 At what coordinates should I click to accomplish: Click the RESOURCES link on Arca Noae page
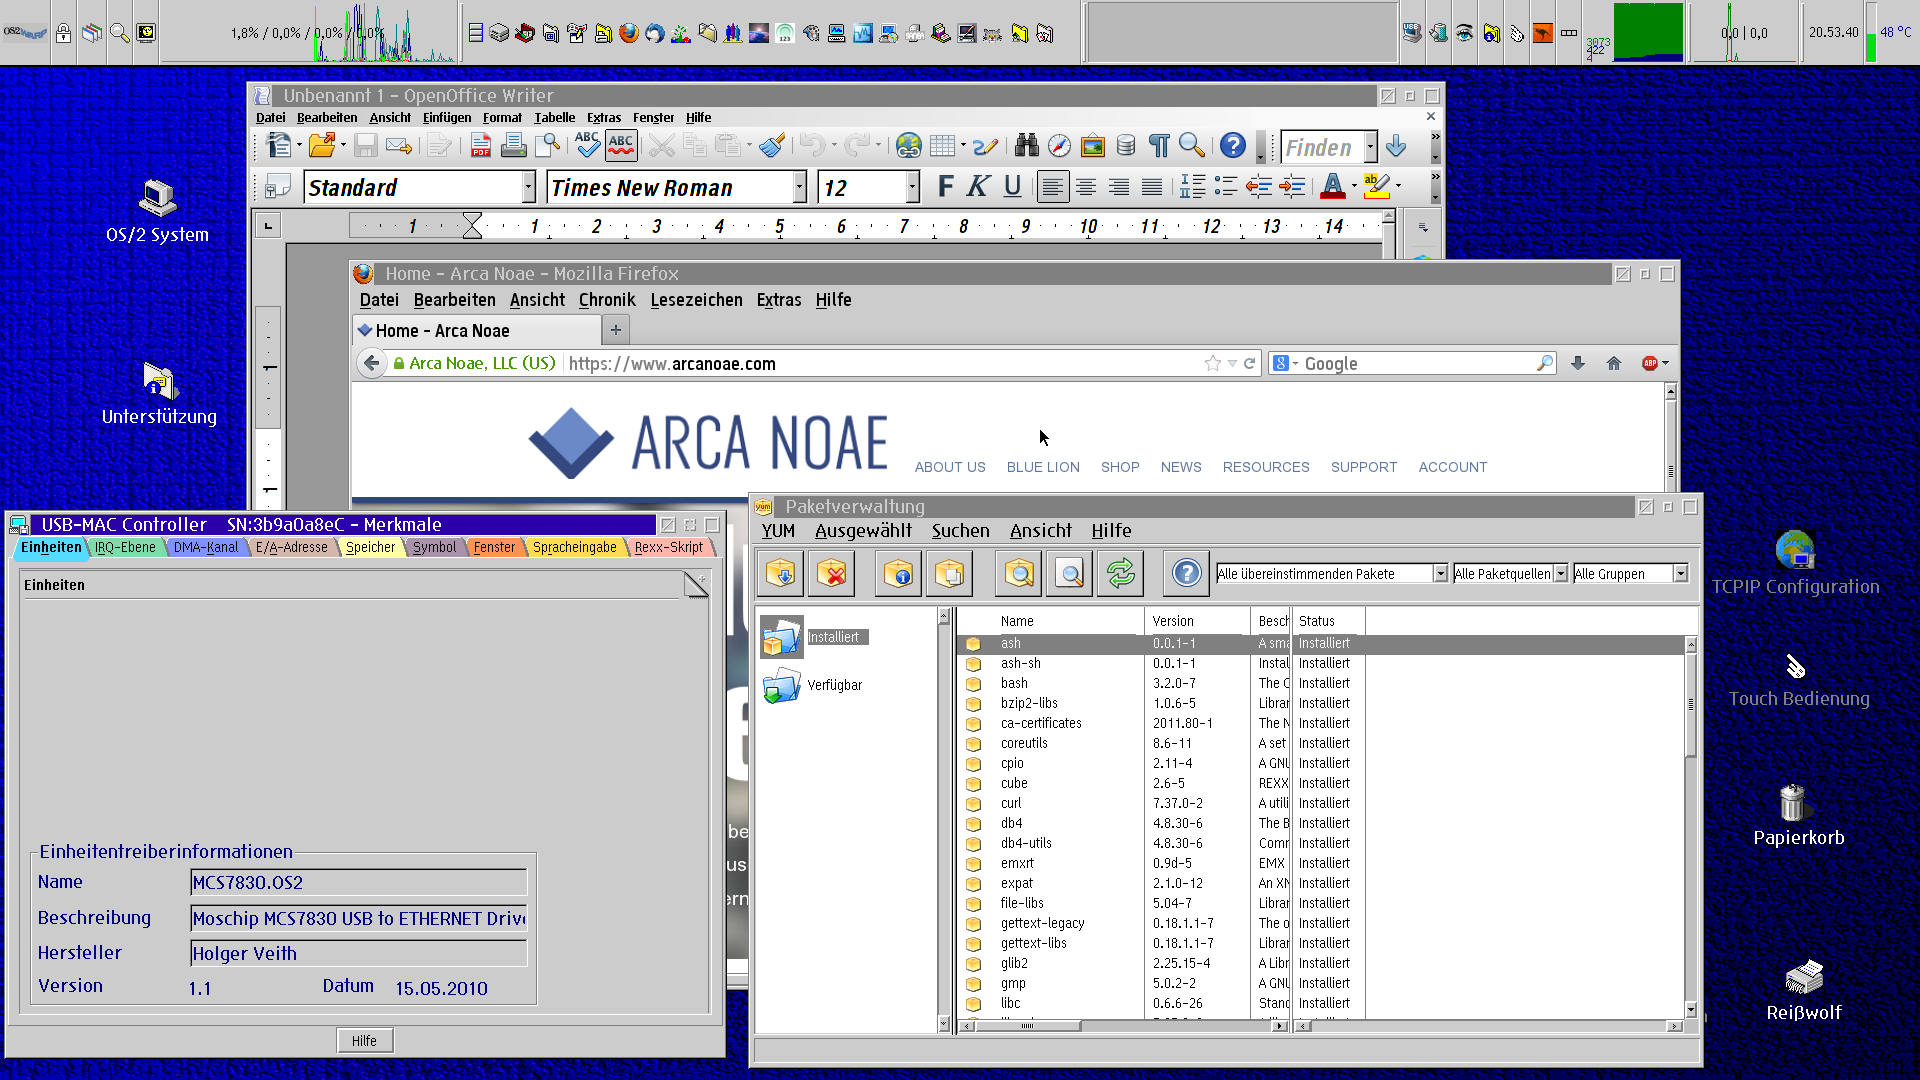point(1266,467)
